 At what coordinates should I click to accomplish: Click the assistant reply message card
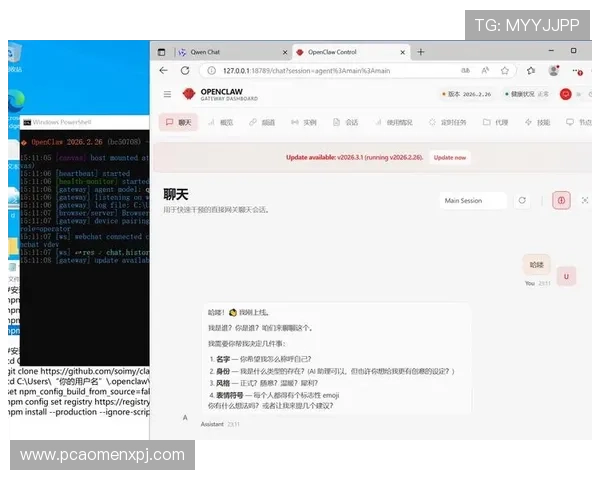point(336,359)
